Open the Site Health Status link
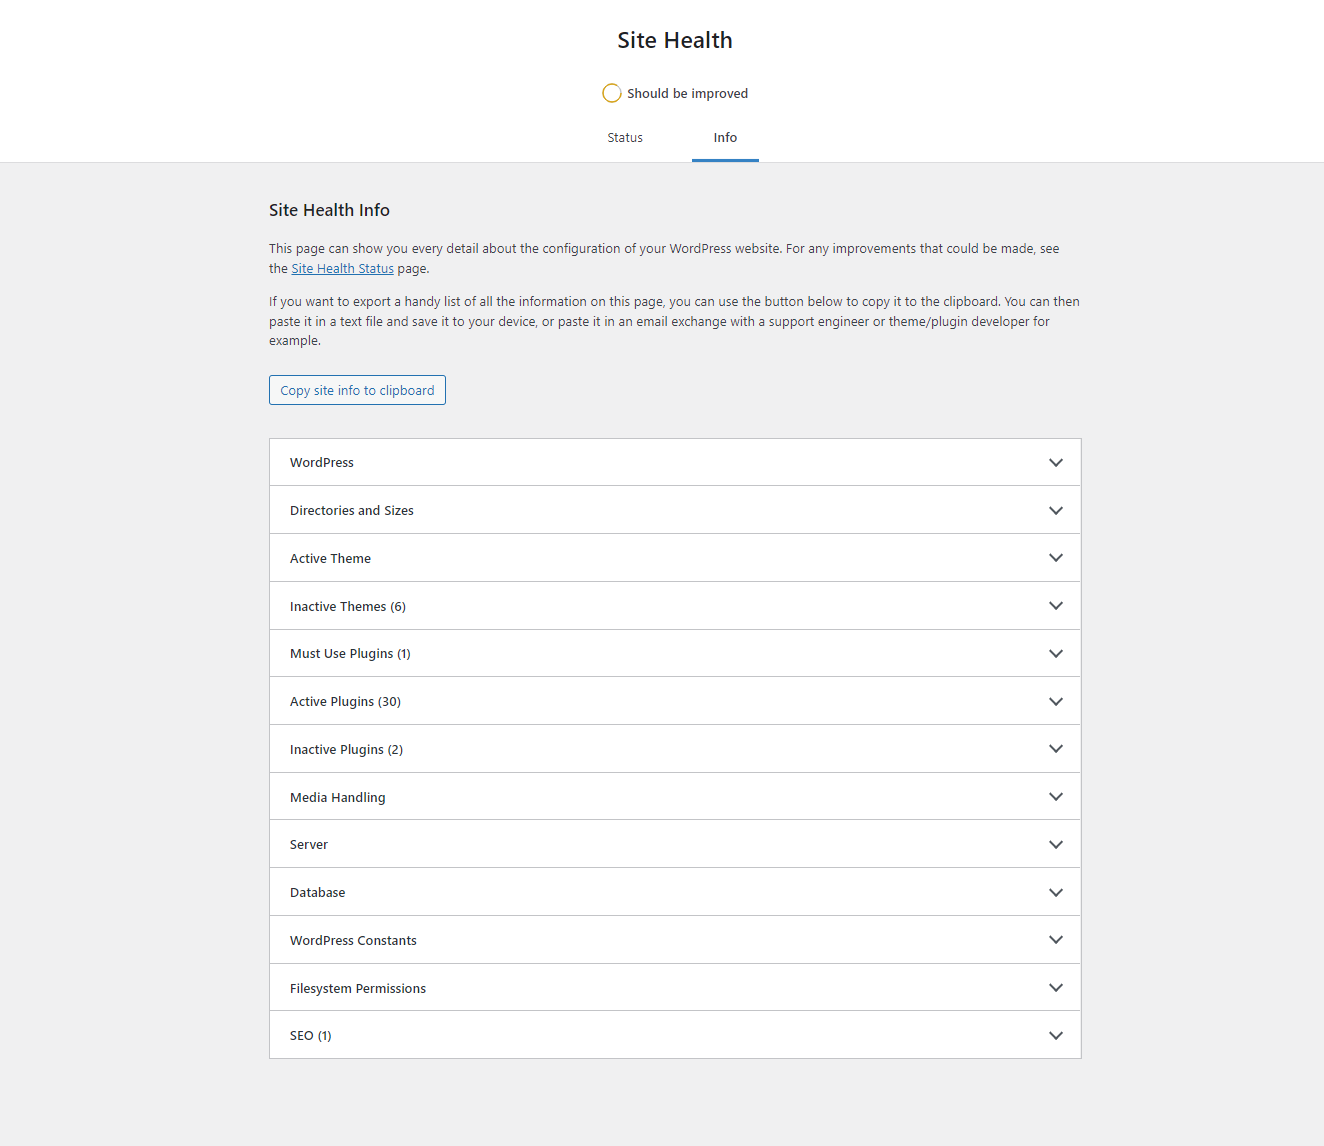 click(x=342, y=269)
